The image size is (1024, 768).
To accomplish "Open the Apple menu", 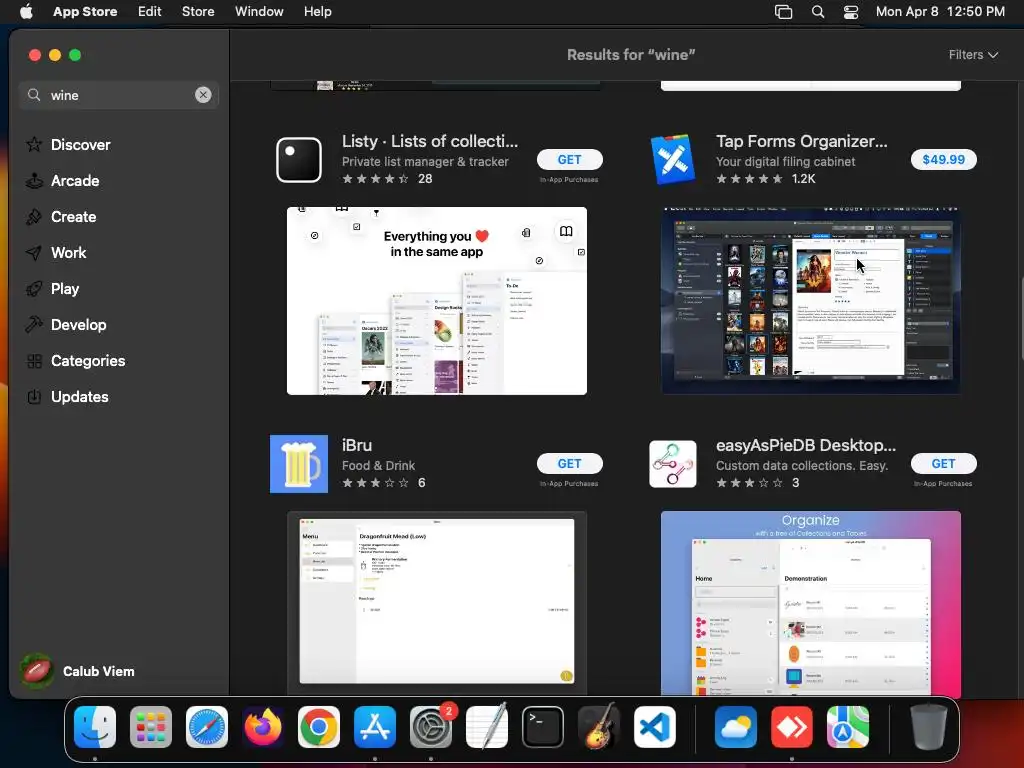I will (26, 12).
